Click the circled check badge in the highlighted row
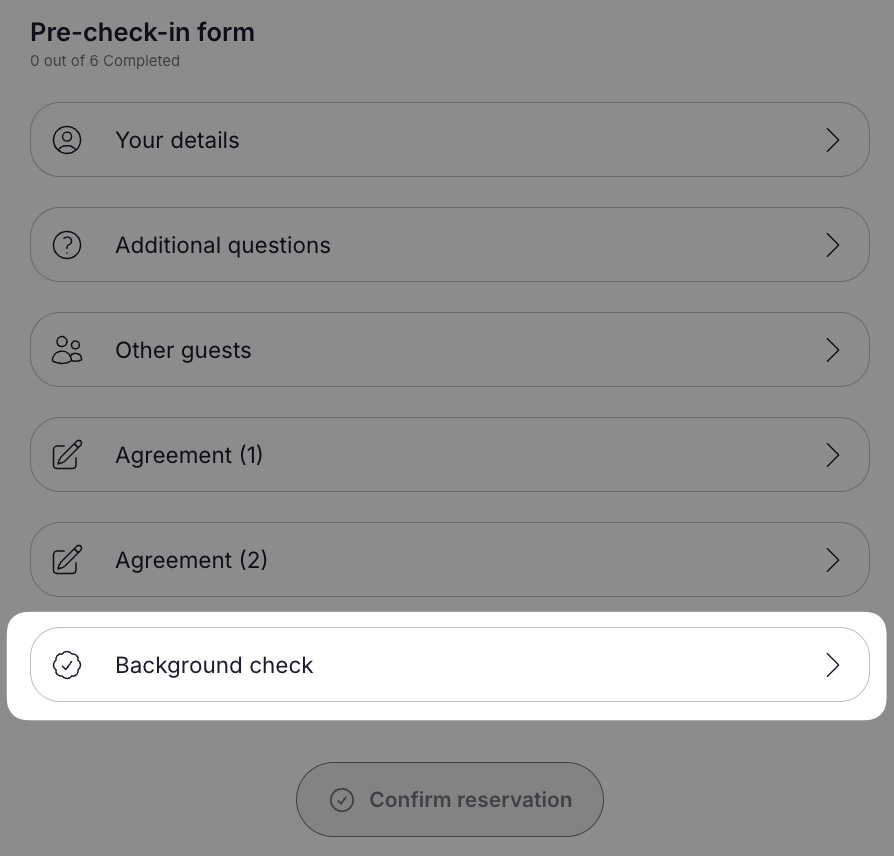This screenshot has width=894, height=856. 66,665
